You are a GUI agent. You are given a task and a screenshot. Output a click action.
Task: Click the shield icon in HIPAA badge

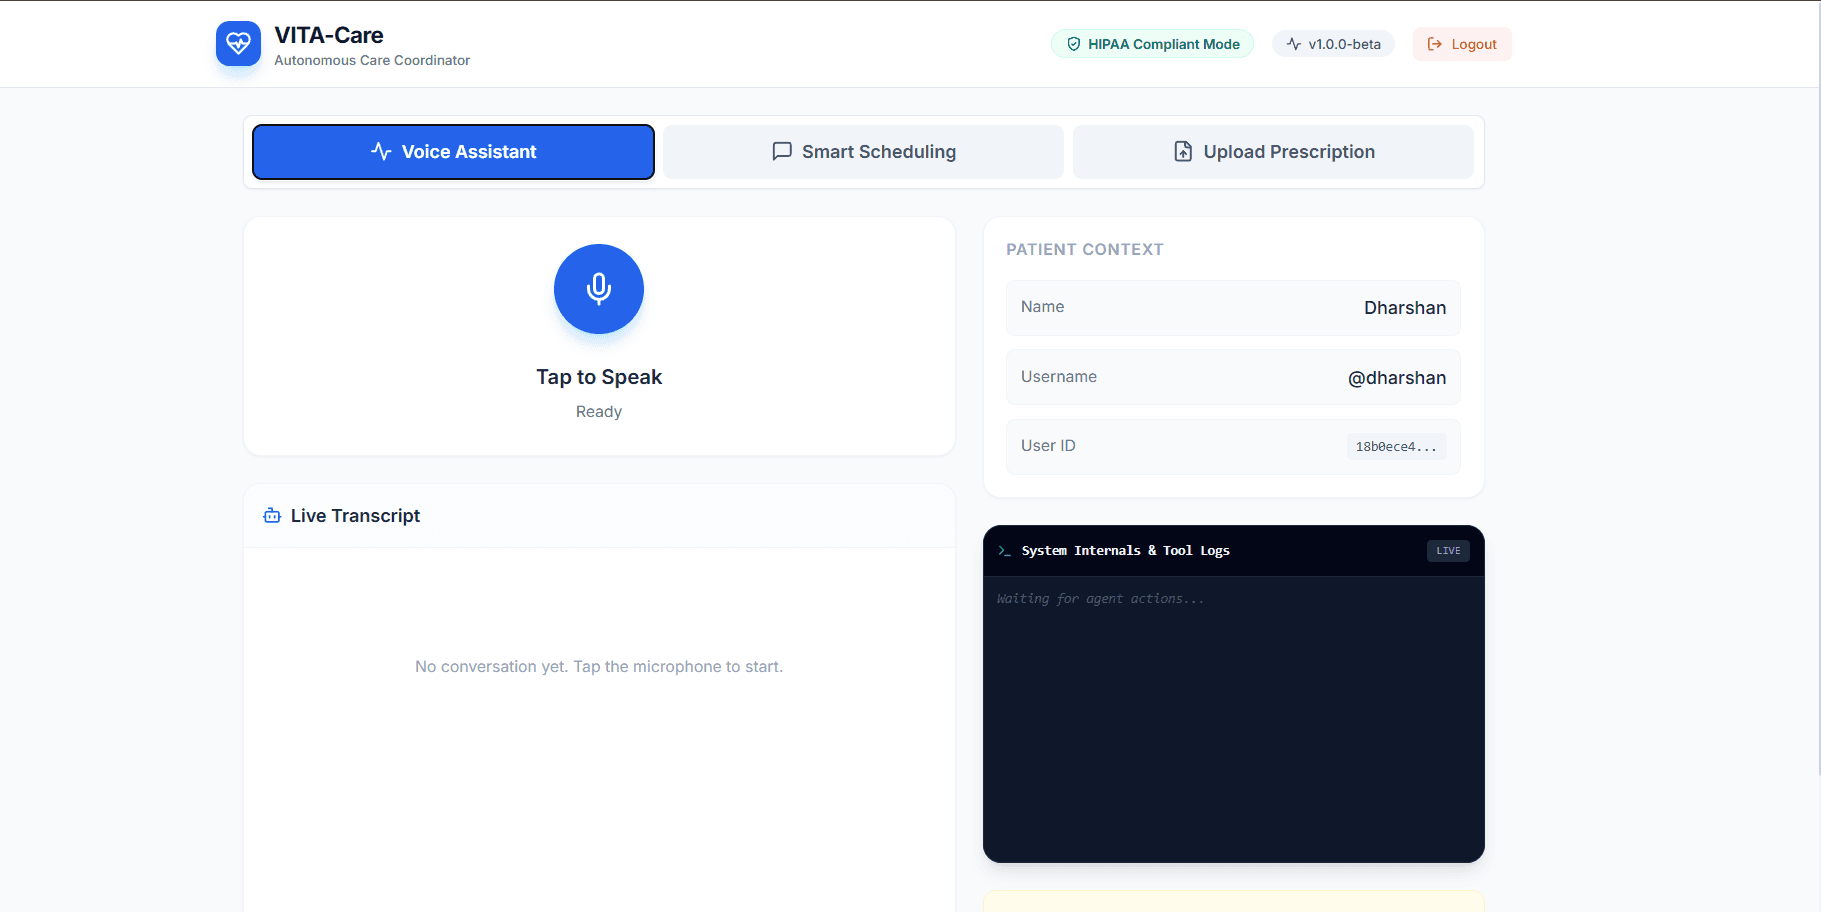(1074, 44)
